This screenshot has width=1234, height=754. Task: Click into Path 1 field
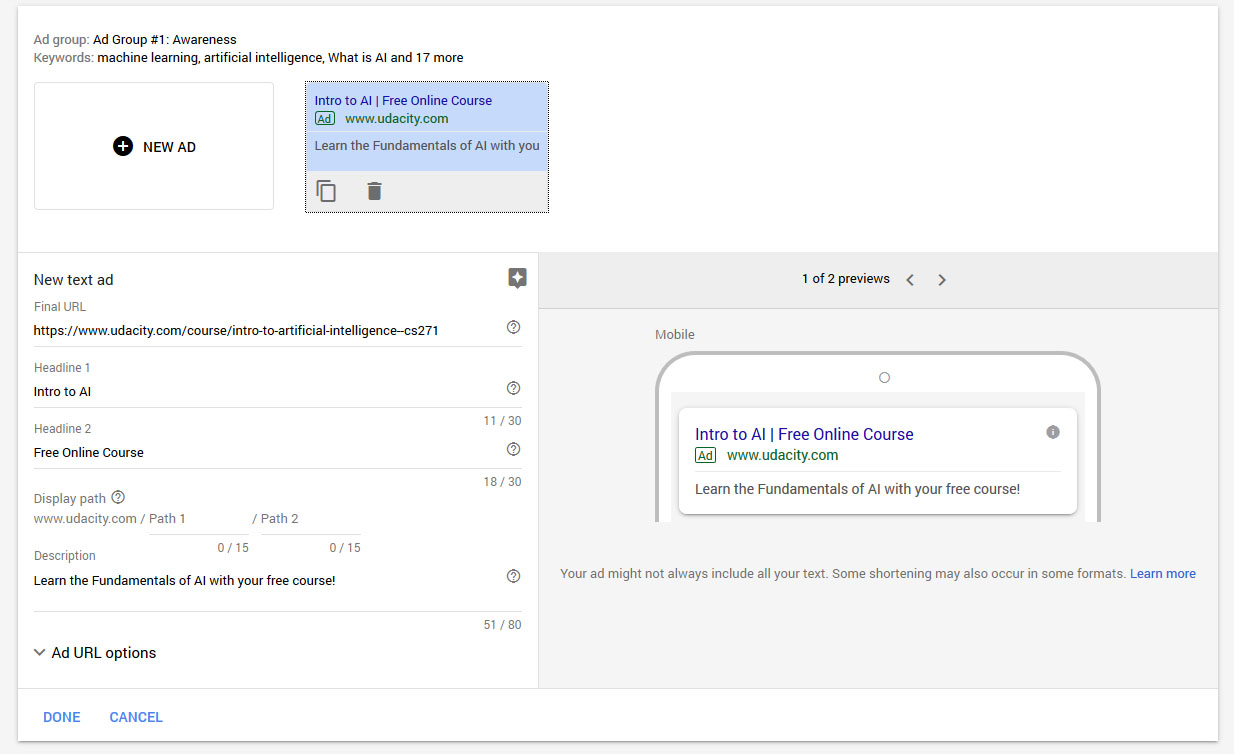coord(199,519)
